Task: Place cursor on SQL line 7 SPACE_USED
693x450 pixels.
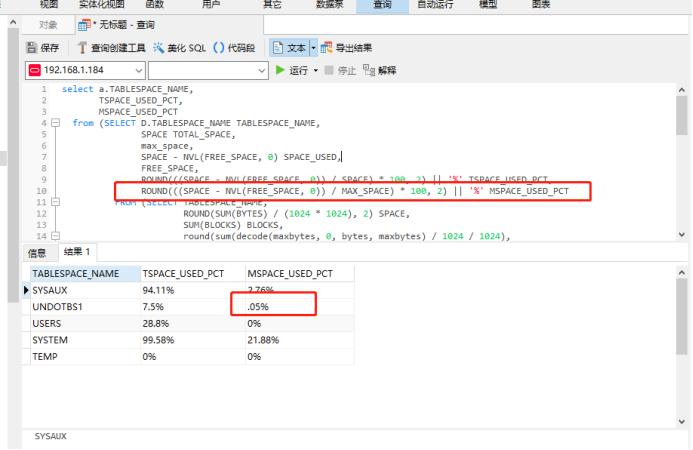Action: pyautogui.click(x=311, y=157)
